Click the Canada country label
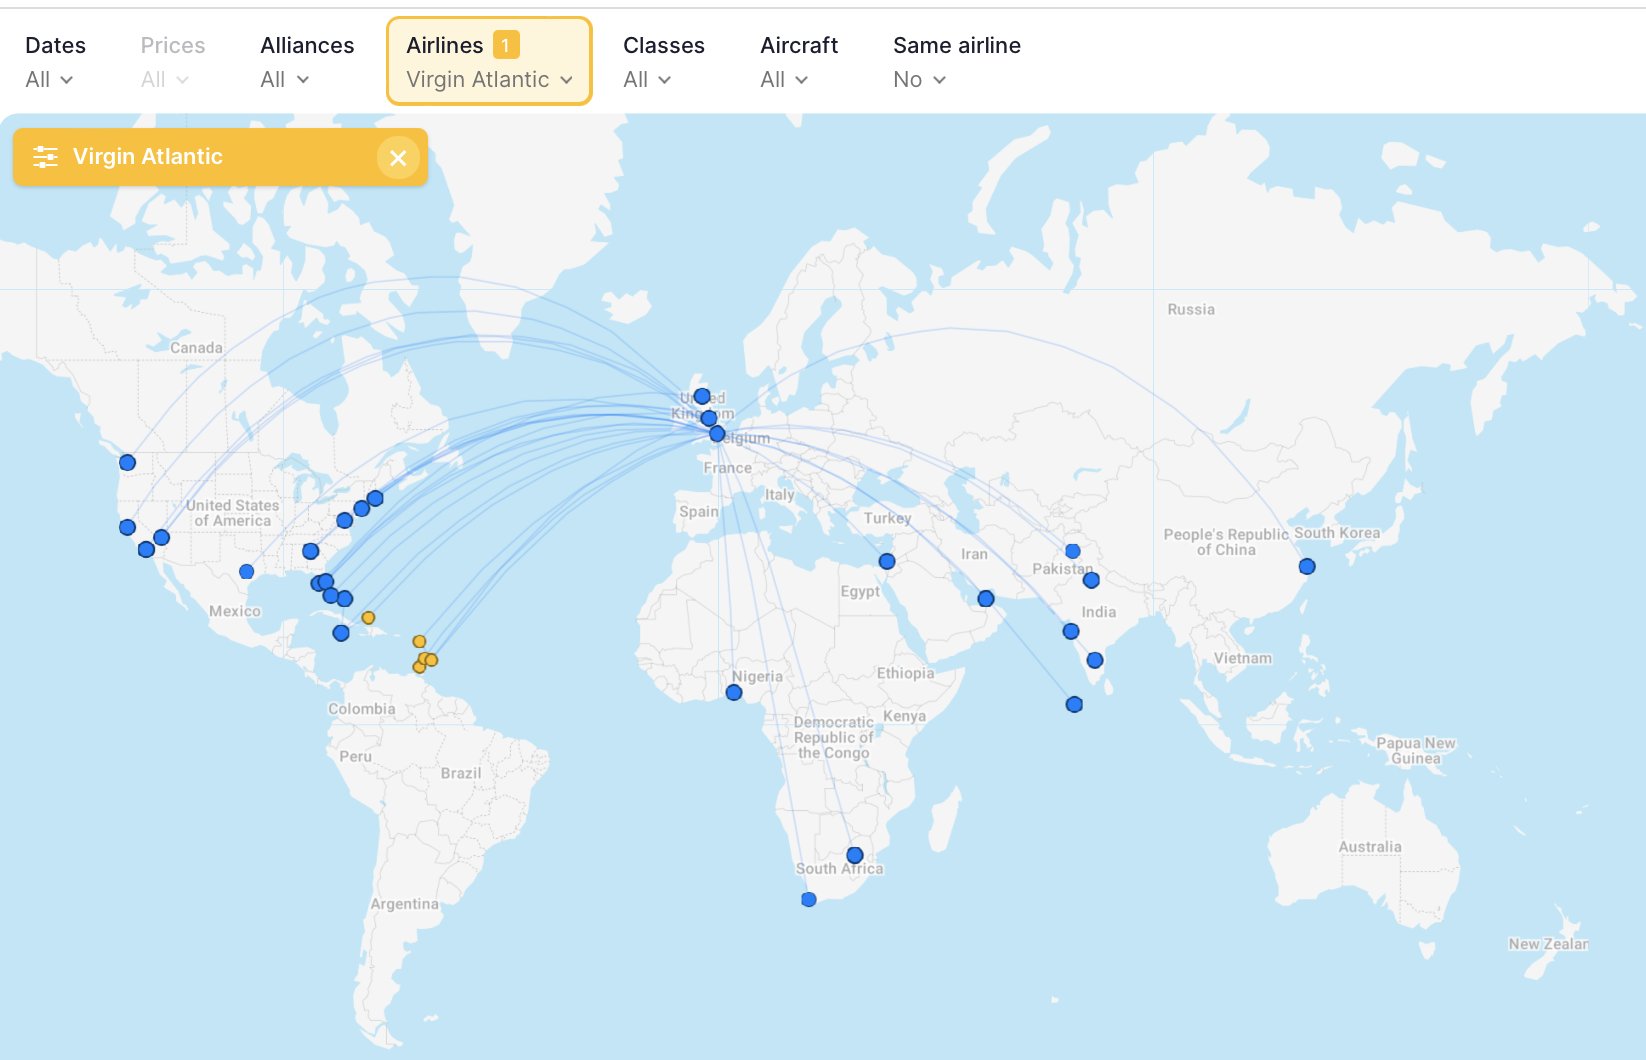Viewport: 1646px width, 1060px height. tap(196, 347)
